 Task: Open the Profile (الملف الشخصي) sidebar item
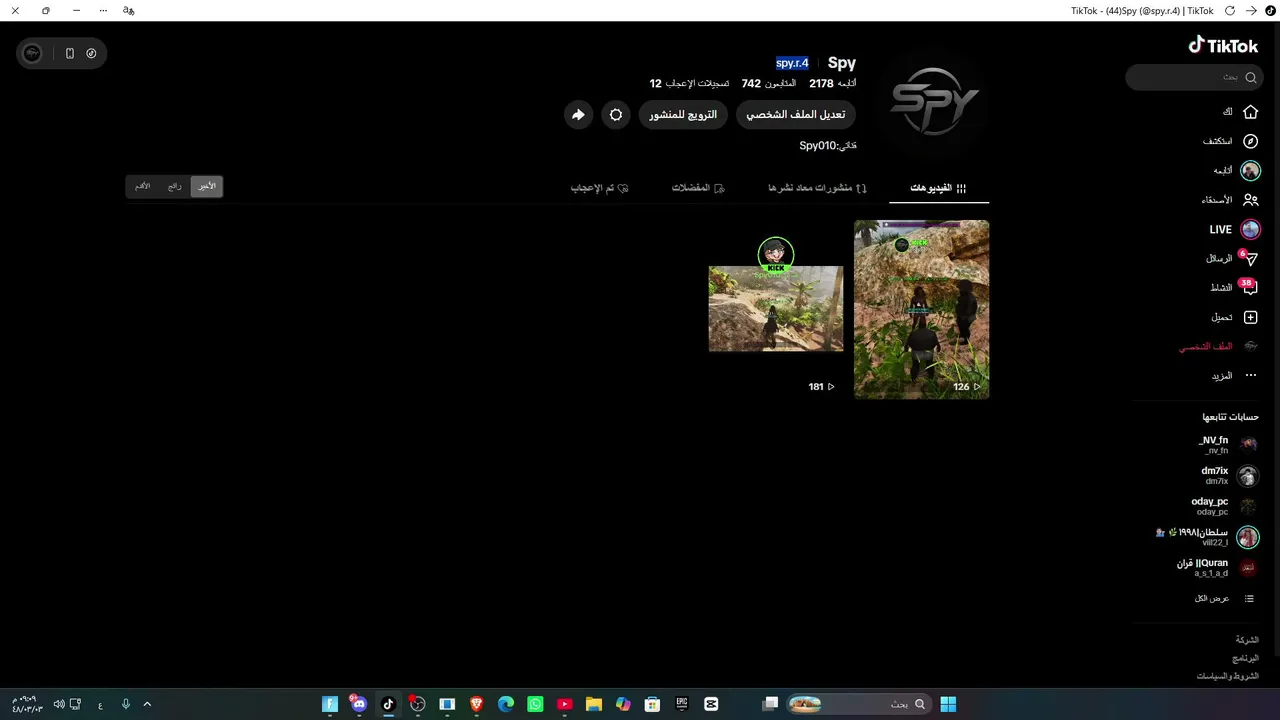pos(1217,346)
